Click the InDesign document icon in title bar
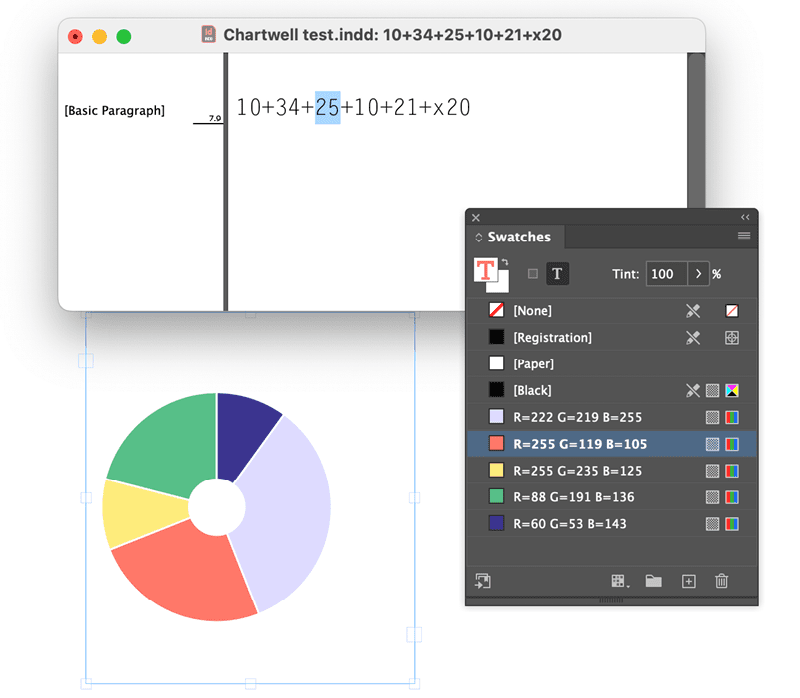The image size is (800, 698). click(208, 34)
